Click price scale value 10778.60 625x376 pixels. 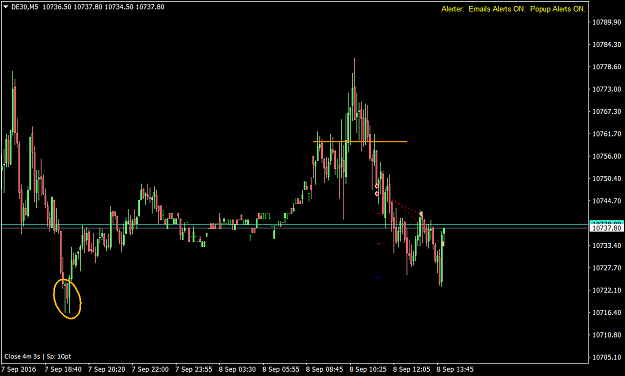click(x=607, y=67)
